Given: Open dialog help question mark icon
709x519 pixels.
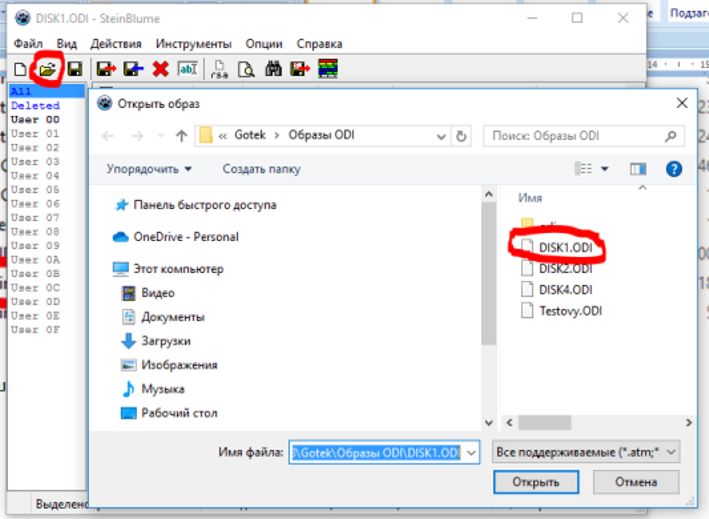Looking at the screenshot, I should pyautogui.click(x=674, y=169).
